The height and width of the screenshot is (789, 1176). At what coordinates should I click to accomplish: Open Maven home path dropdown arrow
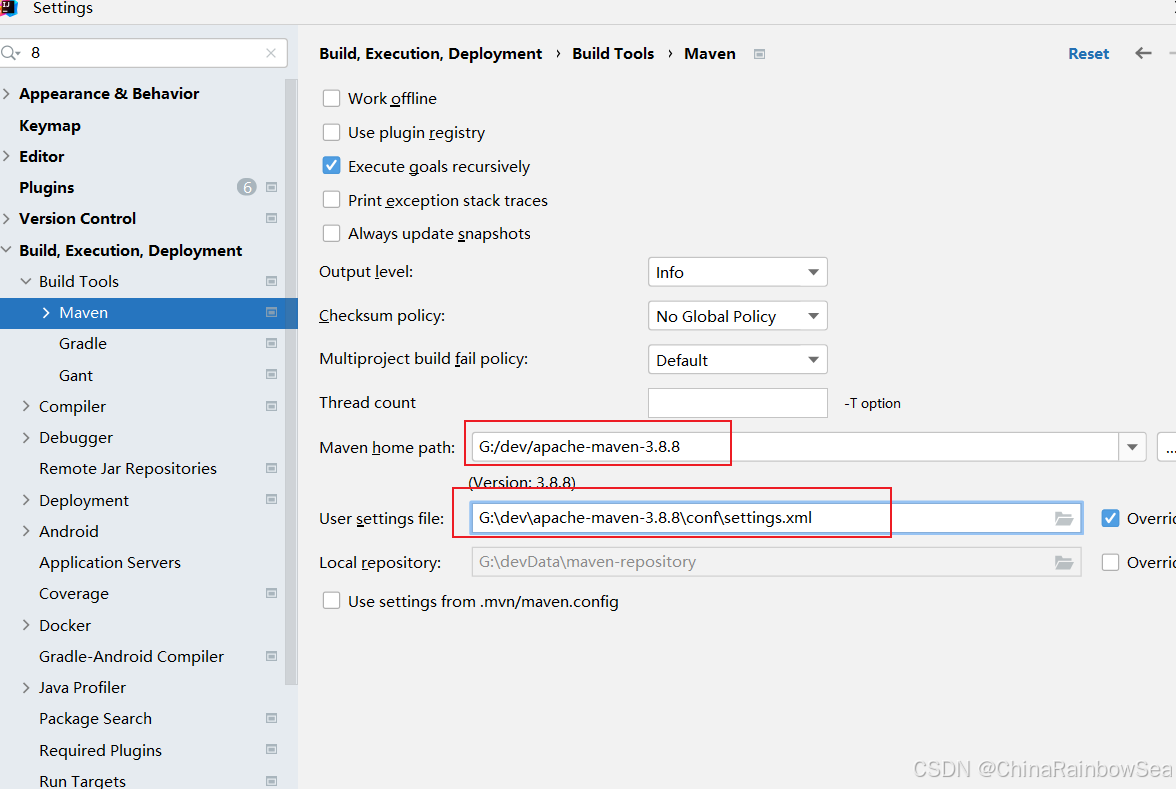pyautogui.click(x=1132, y=447)
